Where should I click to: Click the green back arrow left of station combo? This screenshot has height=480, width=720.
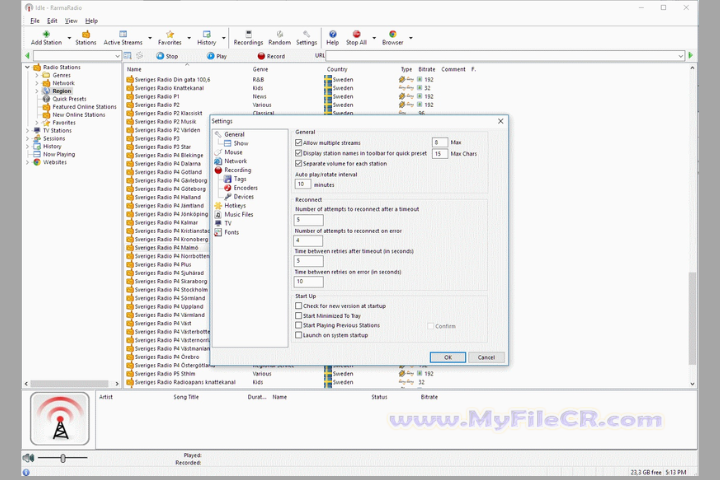pos(27,56)
